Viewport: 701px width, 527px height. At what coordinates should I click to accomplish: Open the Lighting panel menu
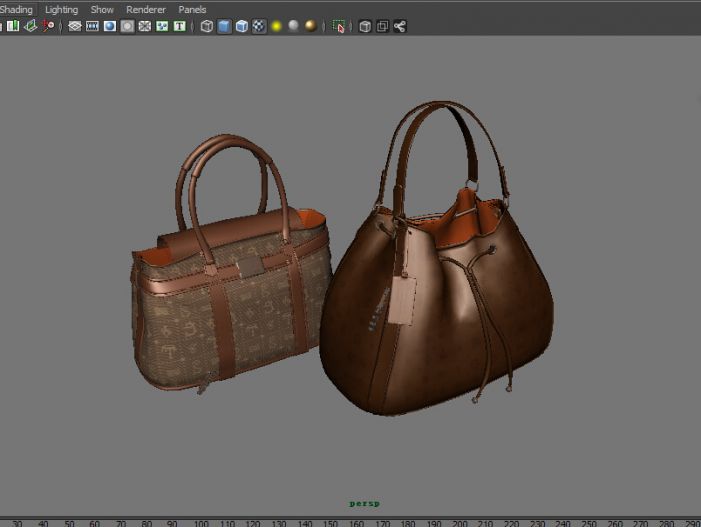[x=61, y=9]
